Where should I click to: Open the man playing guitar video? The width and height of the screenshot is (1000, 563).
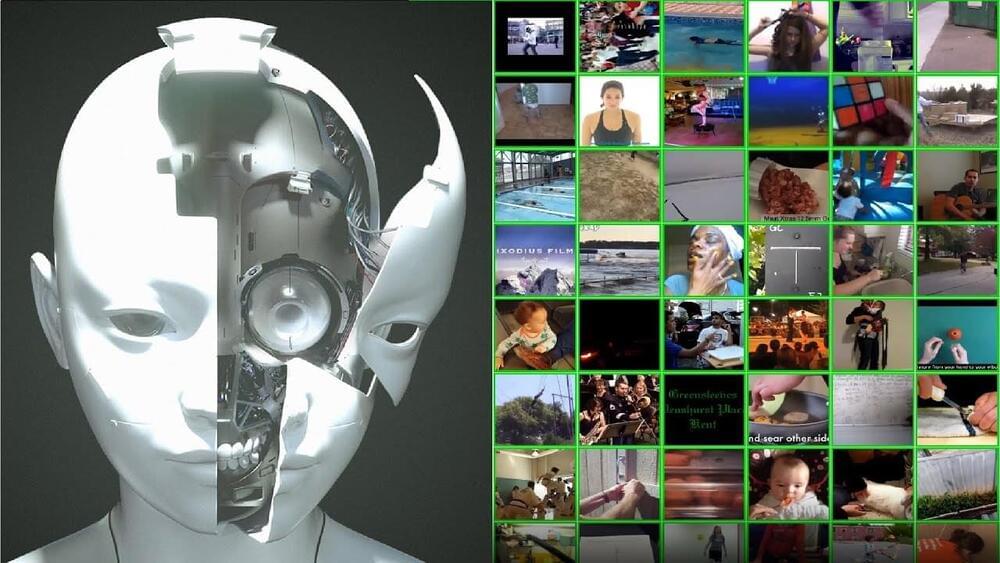click(x=957, y=185)
